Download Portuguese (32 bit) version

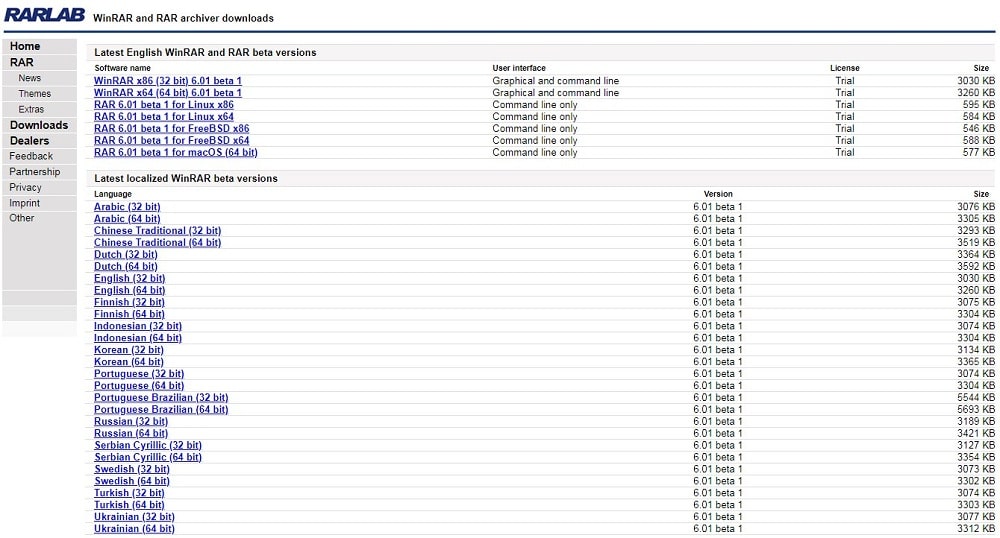coord(139,374)
